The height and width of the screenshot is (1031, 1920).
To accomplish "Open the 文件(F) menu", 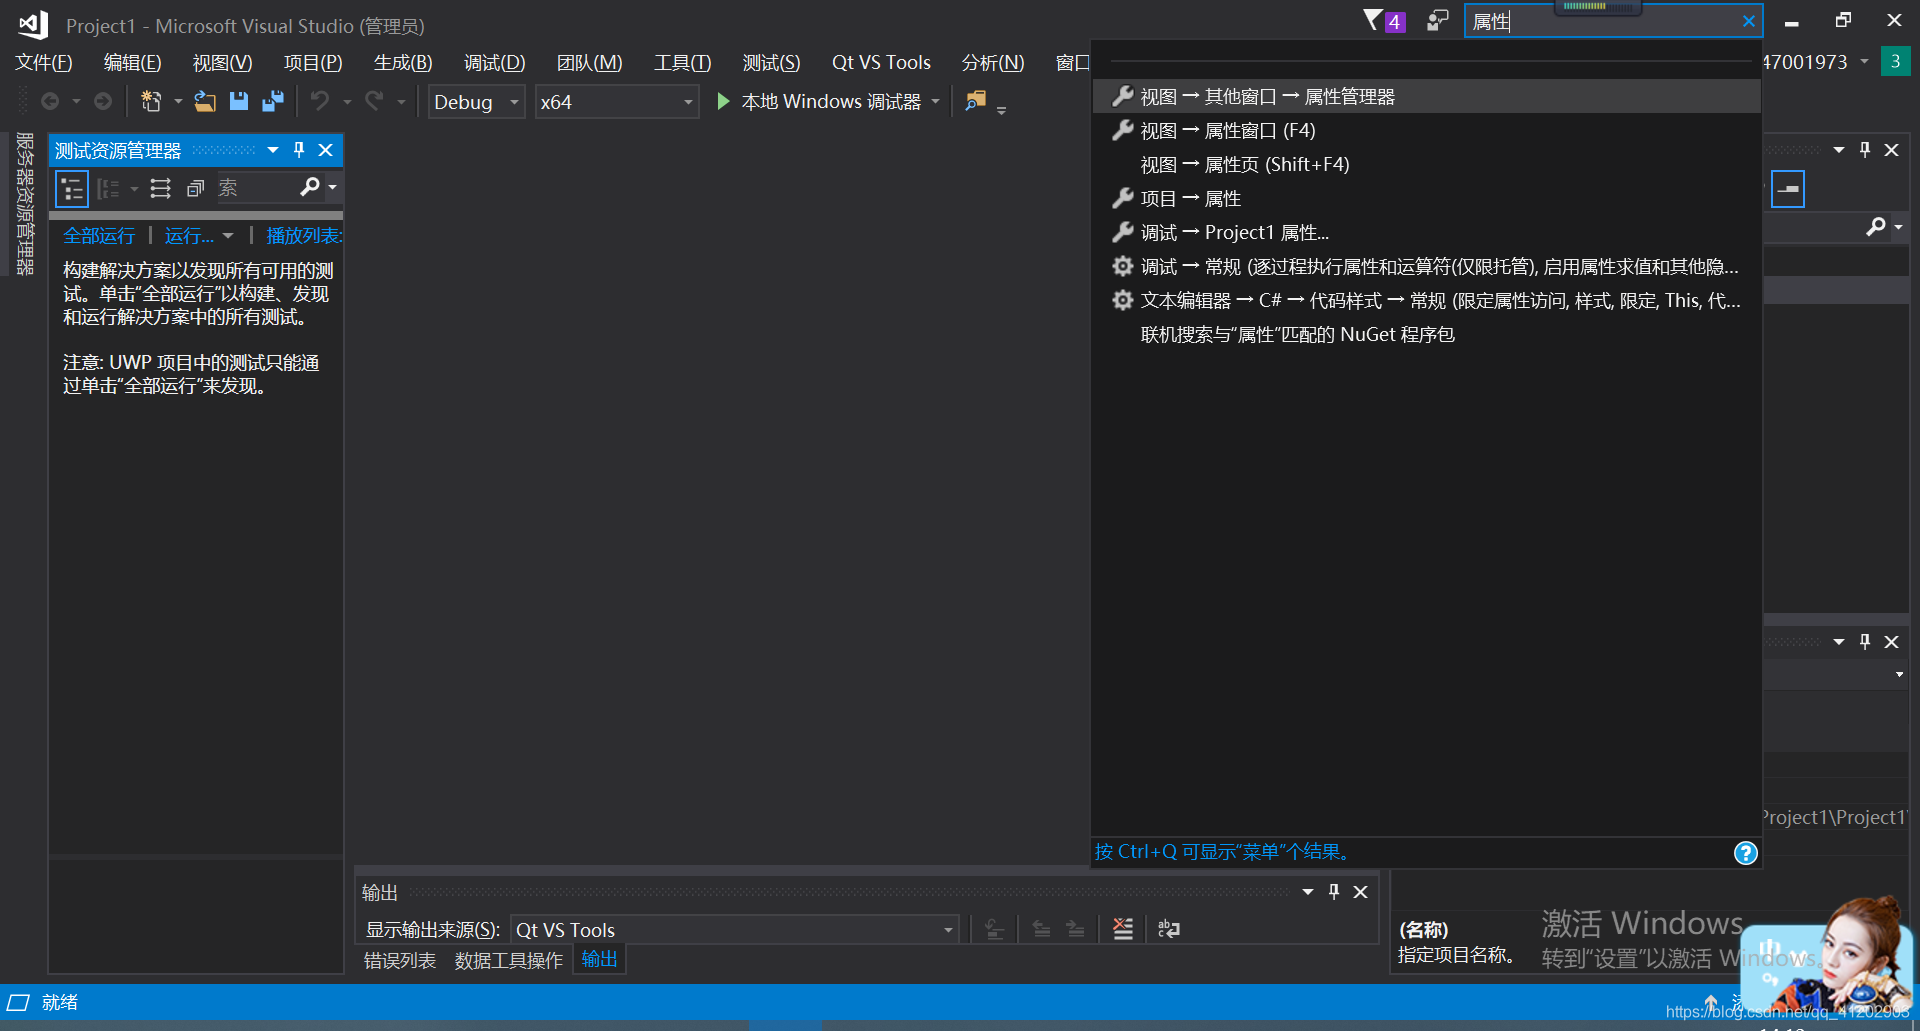I will (44, 63).
